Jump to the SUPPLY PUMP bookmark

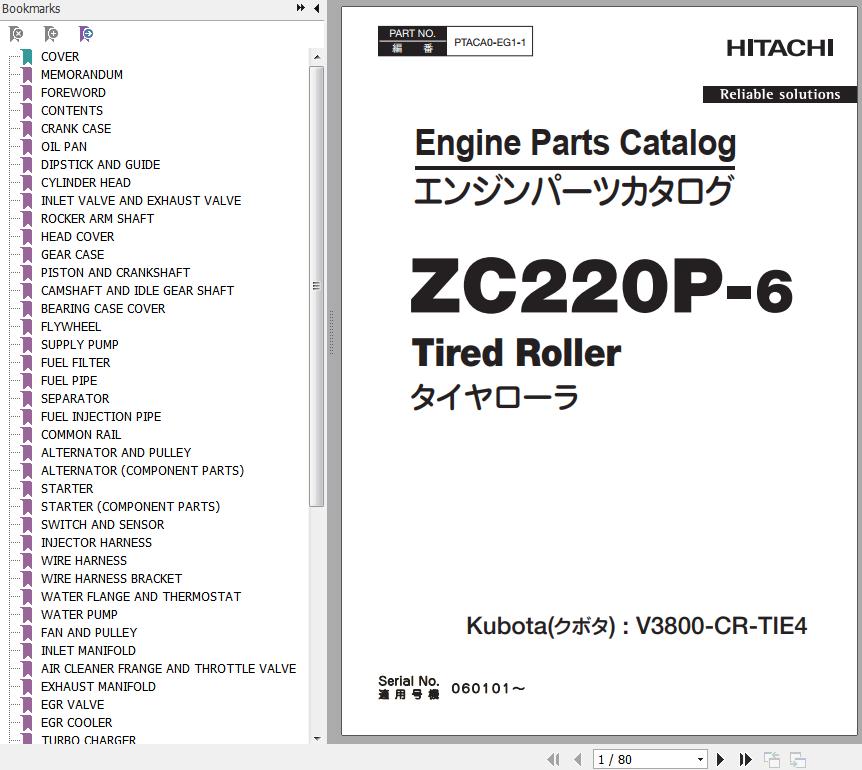(x=80, y=345)
